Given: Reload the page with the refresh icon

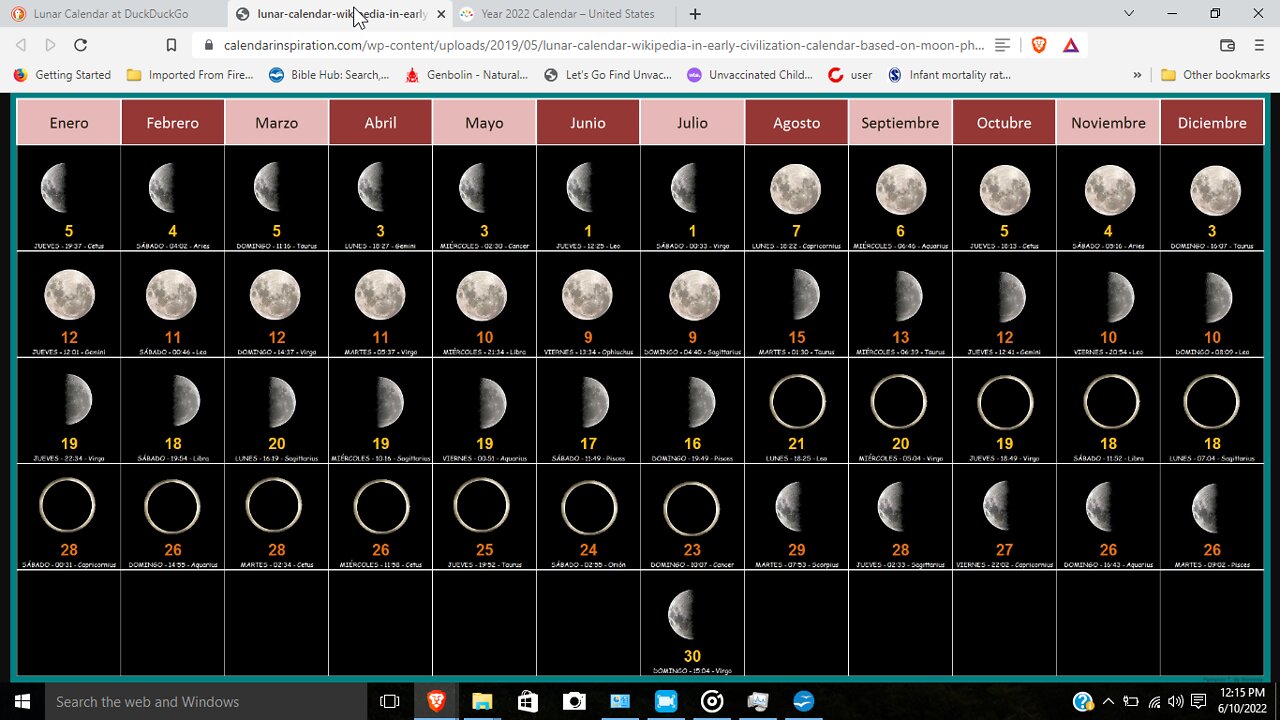Looking at the screenshot, I should 81,45.
